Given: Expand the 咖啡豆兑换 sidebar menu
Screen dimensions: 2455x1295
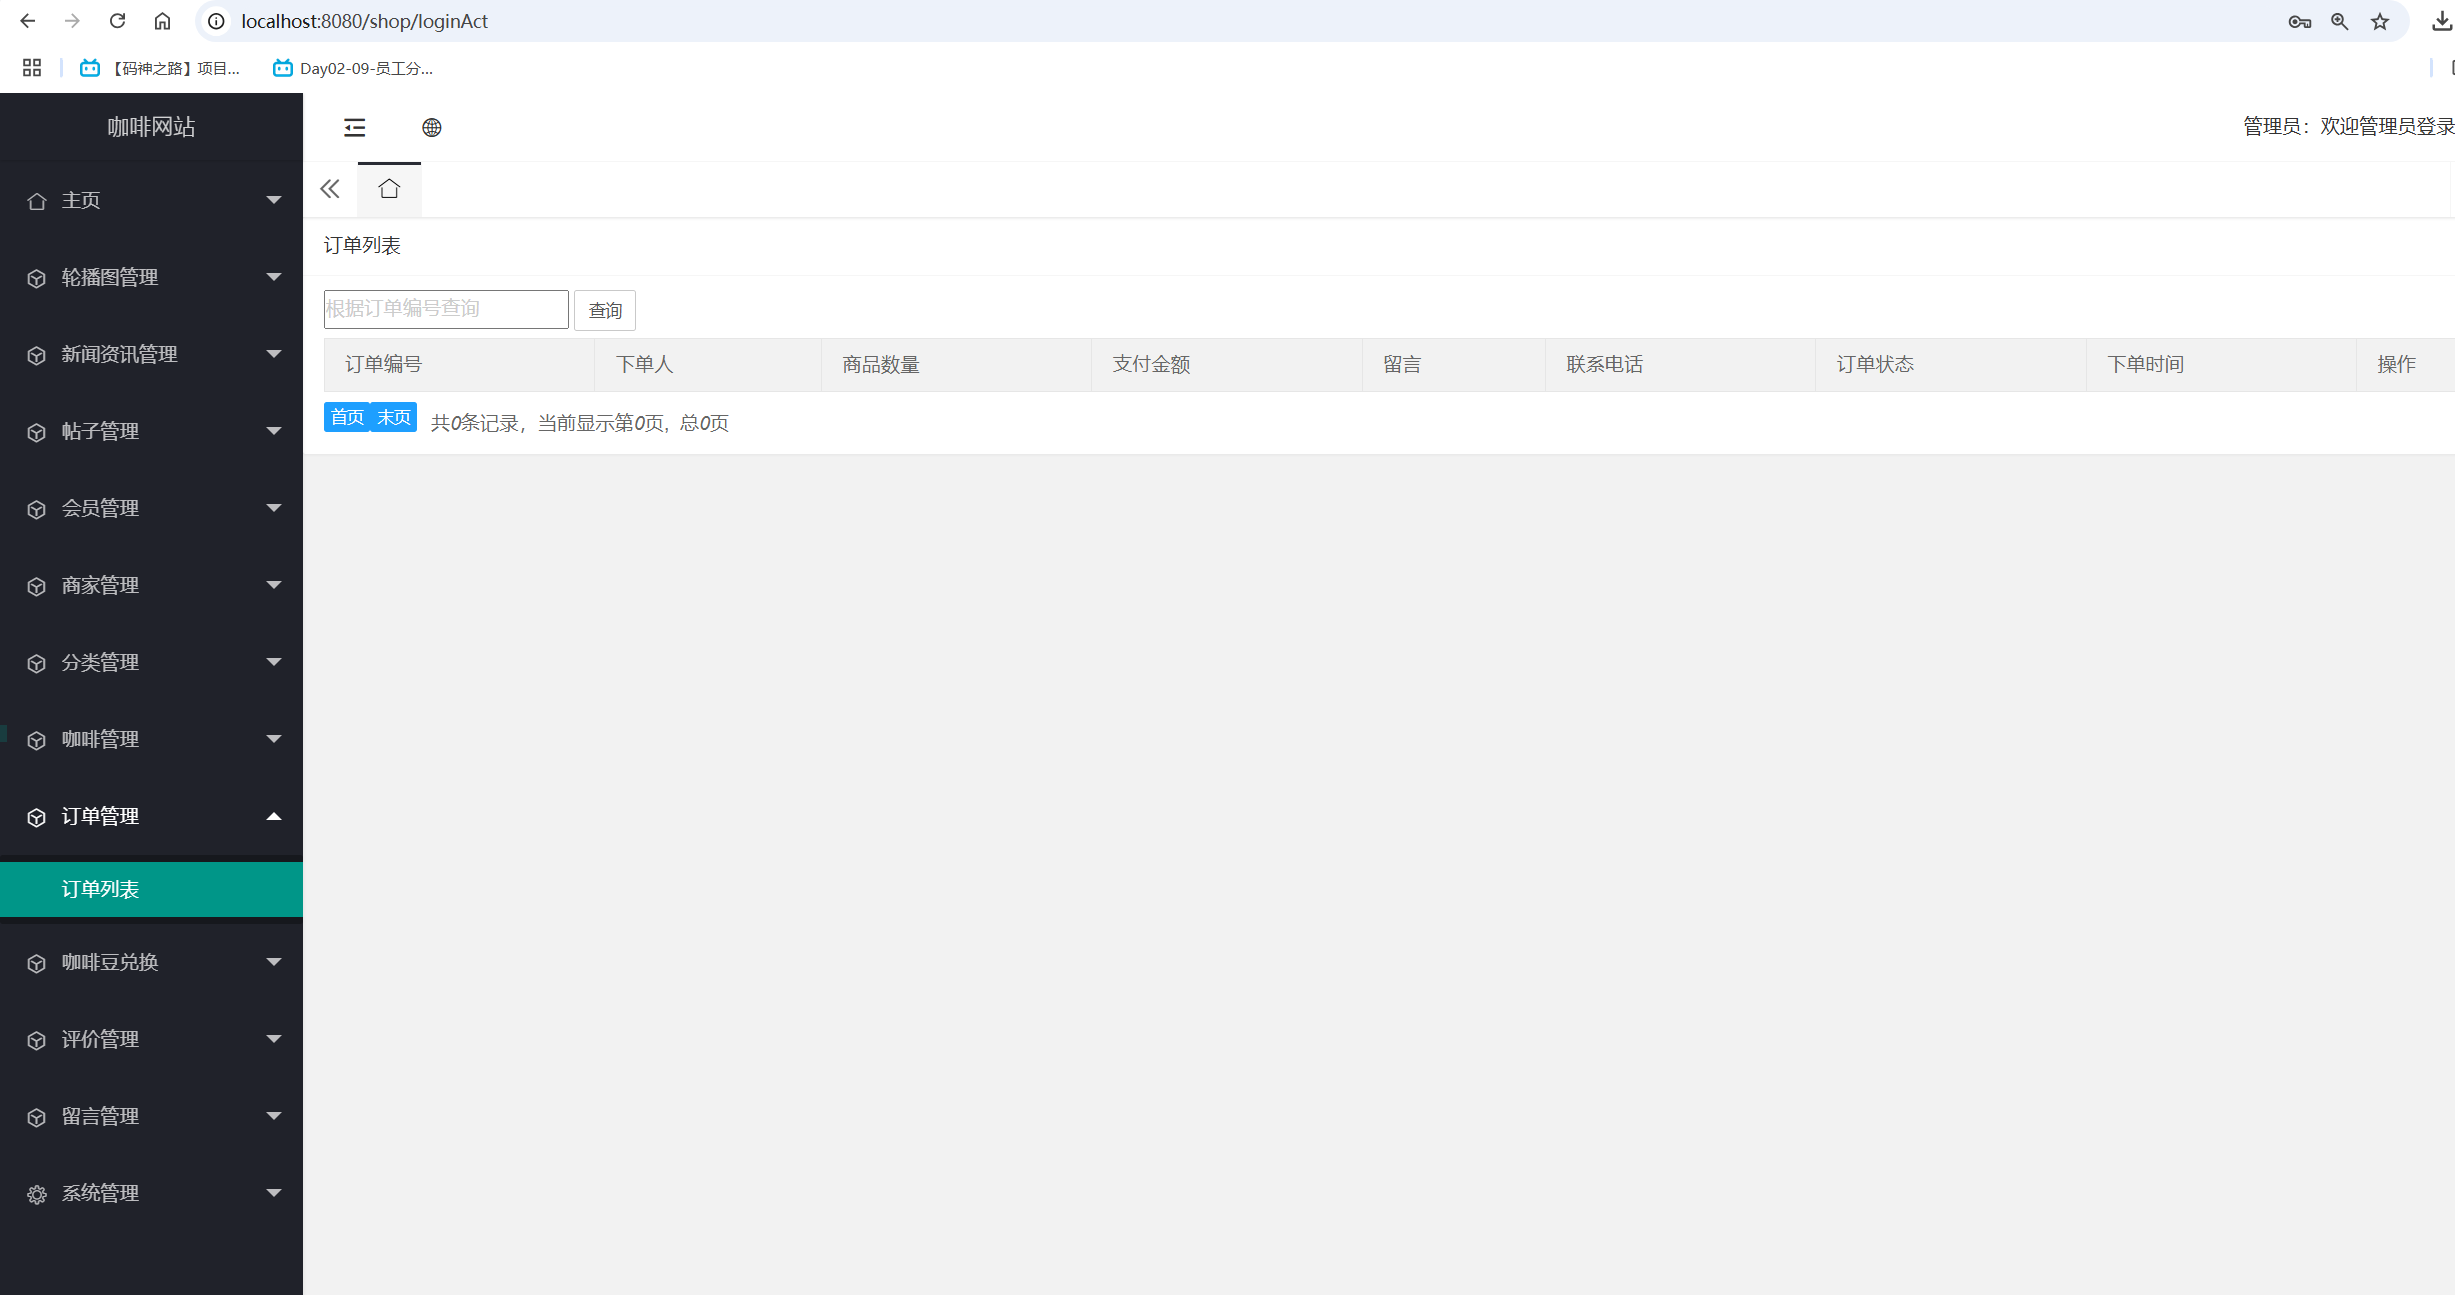Looking at the screenshot, I should pos(110,962).
